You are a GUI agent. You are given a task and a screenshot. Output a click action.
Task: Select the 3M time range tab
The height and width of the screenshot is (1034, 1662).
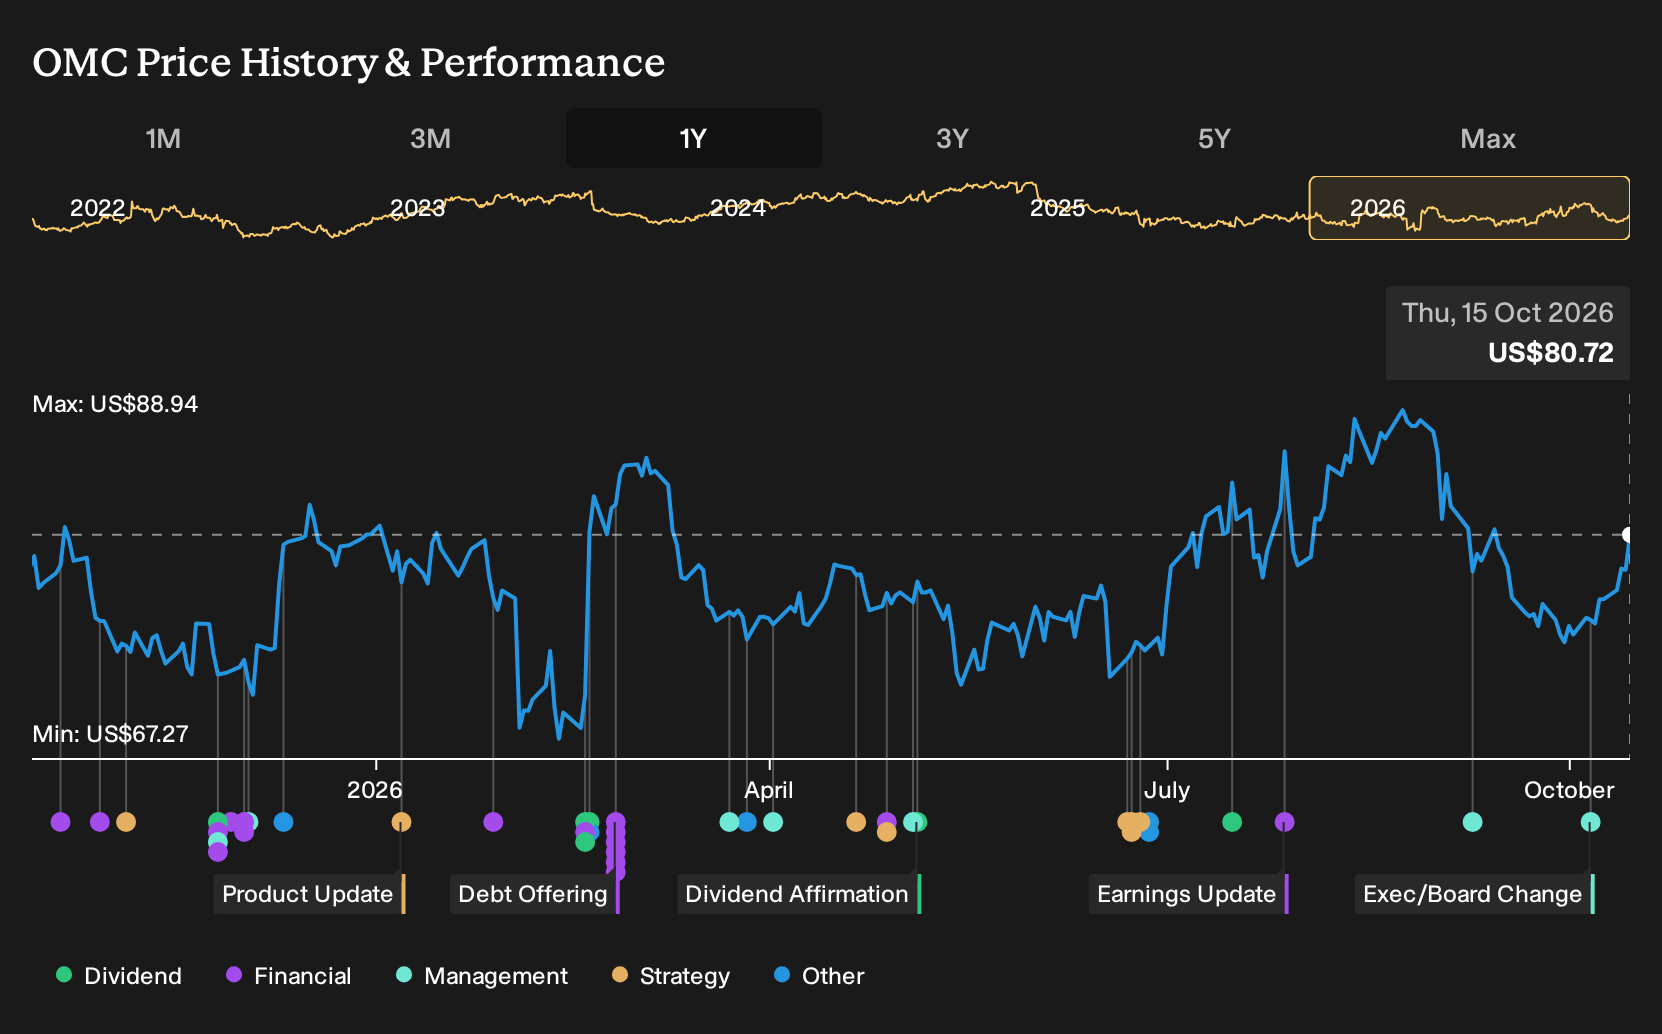click(430, 138)
